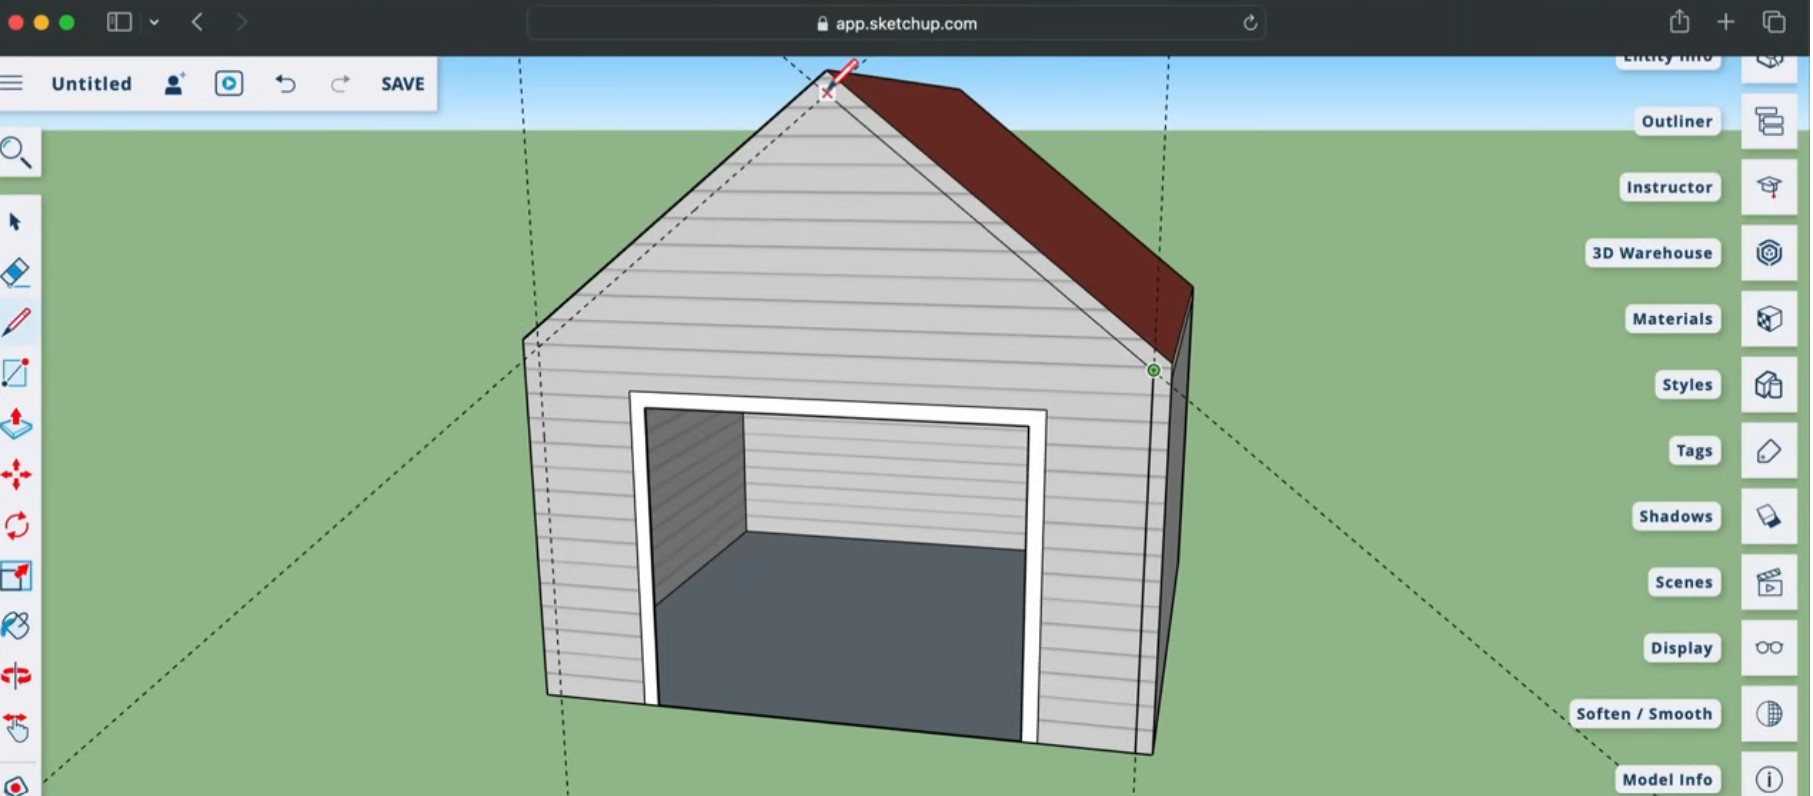Click the Materials label
Screen dimensions: 1813x796
[1673, 319]
